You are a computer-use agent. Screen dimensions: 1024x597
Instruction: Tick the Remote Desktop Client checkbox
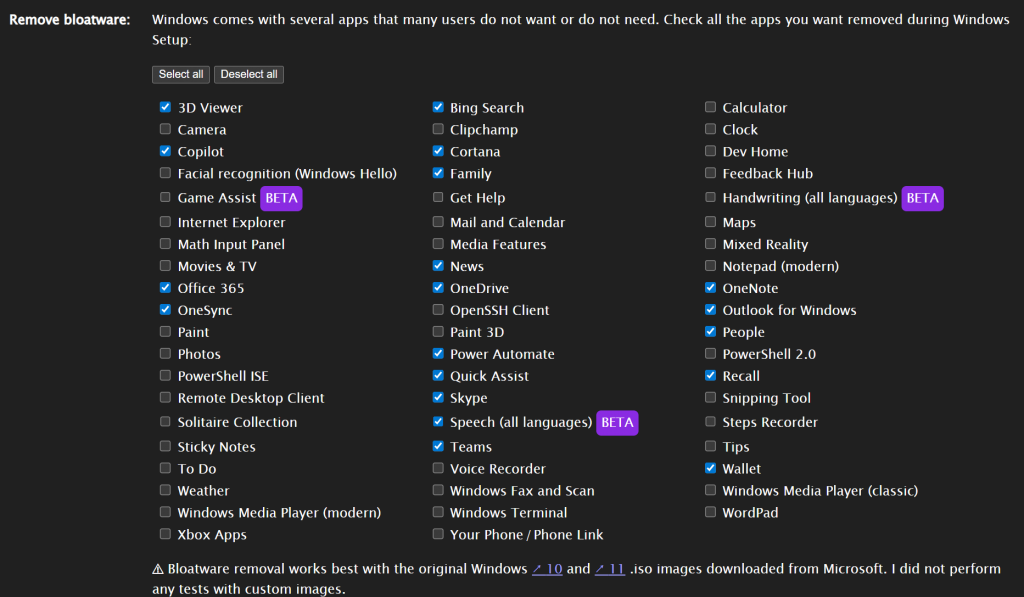[165, 397]
